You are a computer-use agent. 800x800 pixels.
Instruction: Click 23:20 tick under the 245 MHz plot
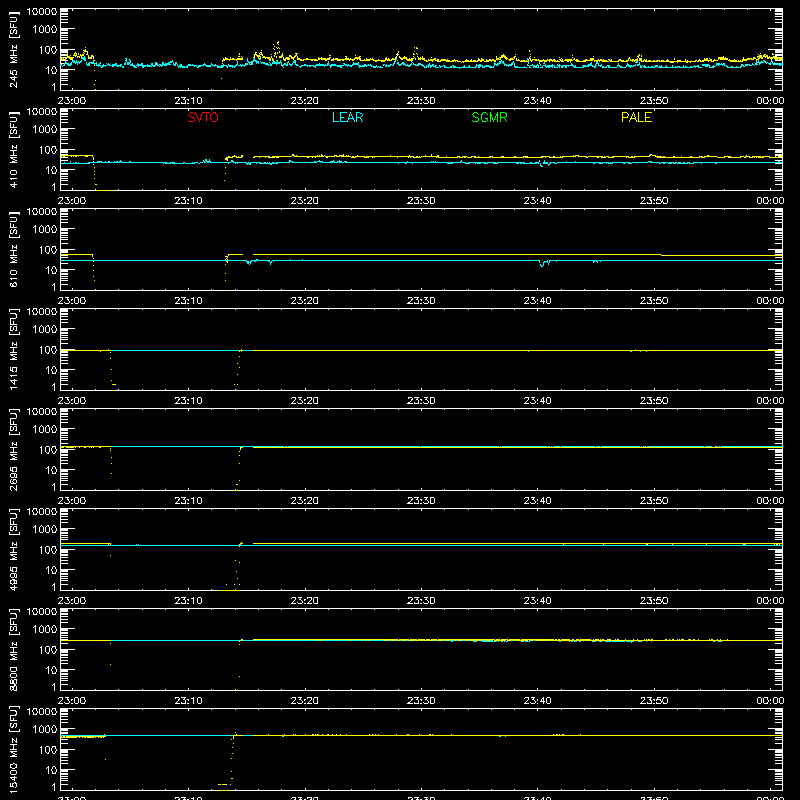(x=305, y=101)
